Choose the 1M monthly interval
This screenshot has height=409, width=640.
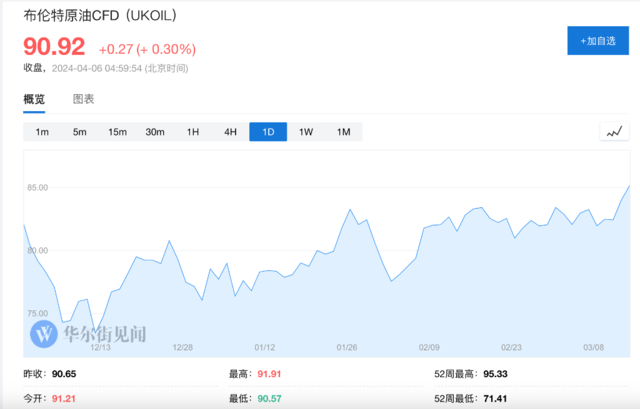click(343, 132)
